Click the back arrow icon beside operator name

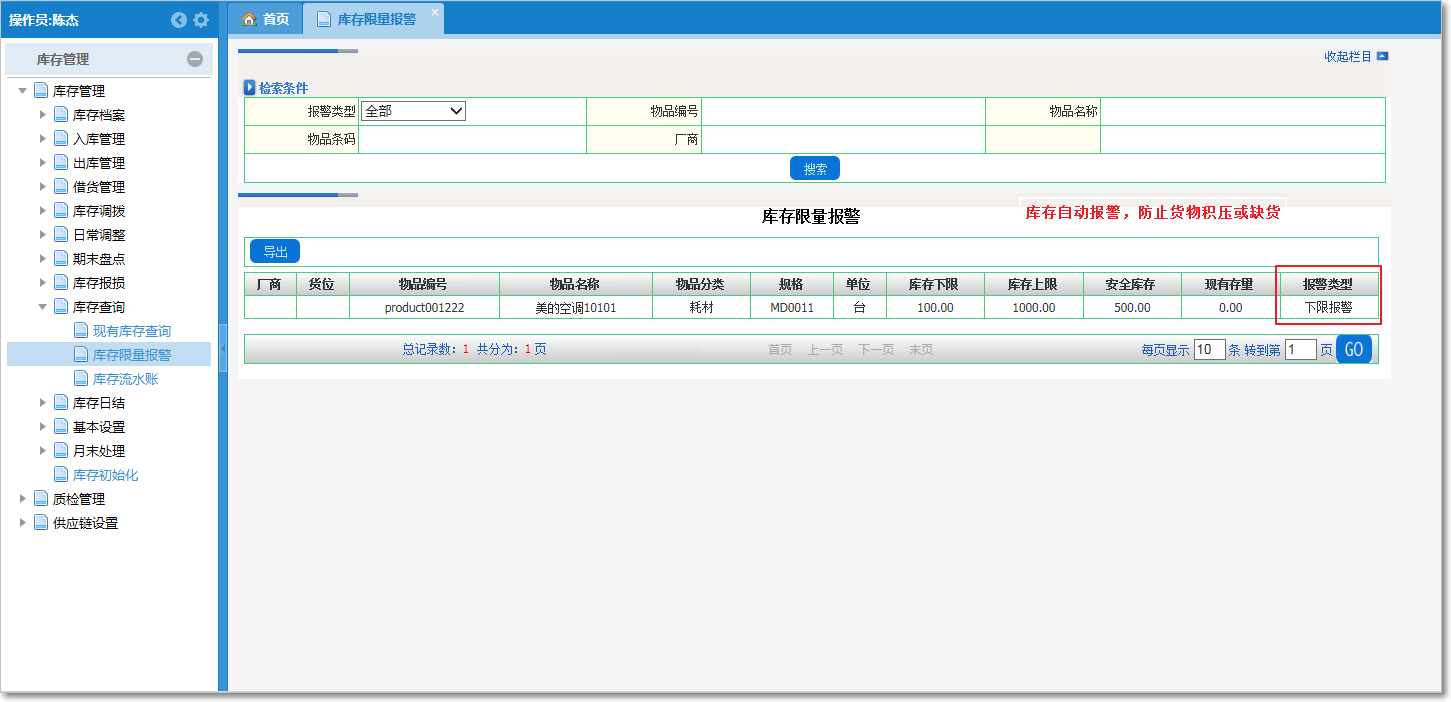click(179, 20)
